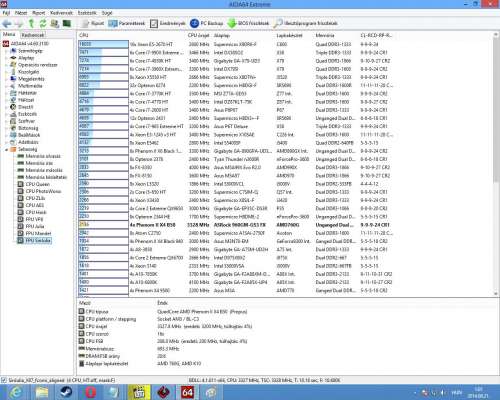Open the Report toolbar button
500x400 pixels.
[x=93, y=23]
